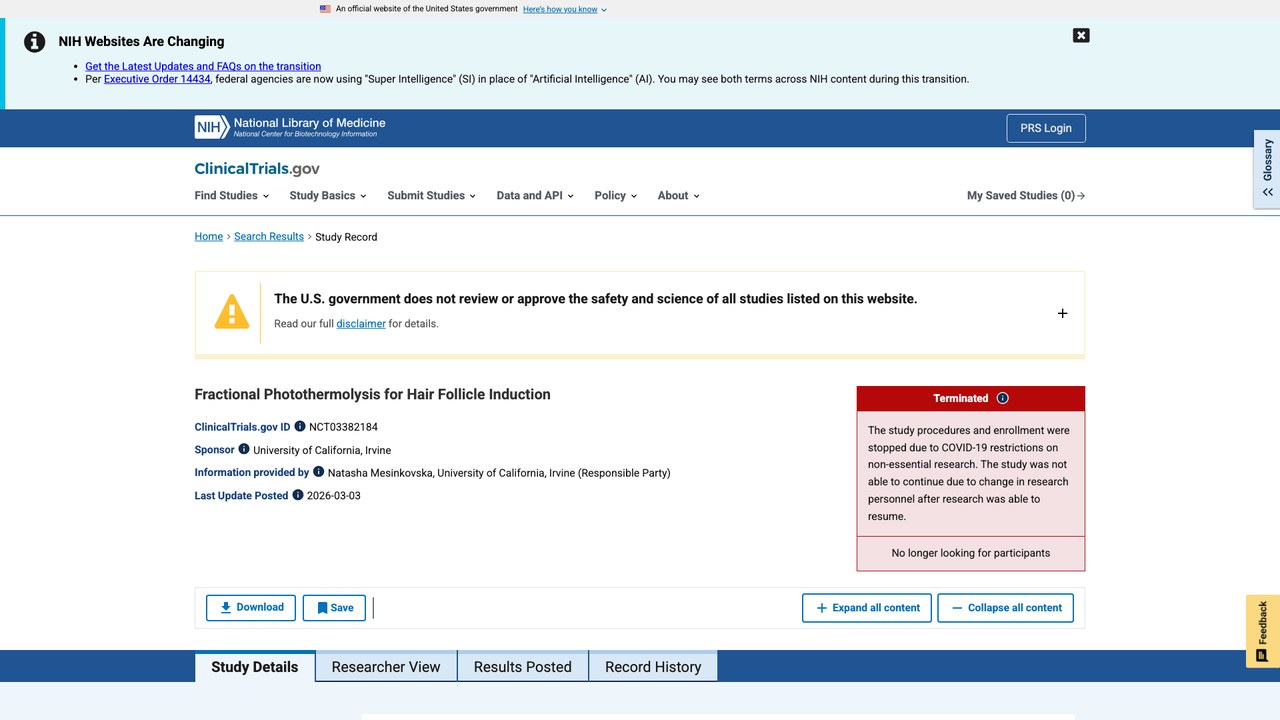Screen dimensions: 1280x720
Task: Open My Saved Studies (0) link
Action: [x=1026, y=195]
